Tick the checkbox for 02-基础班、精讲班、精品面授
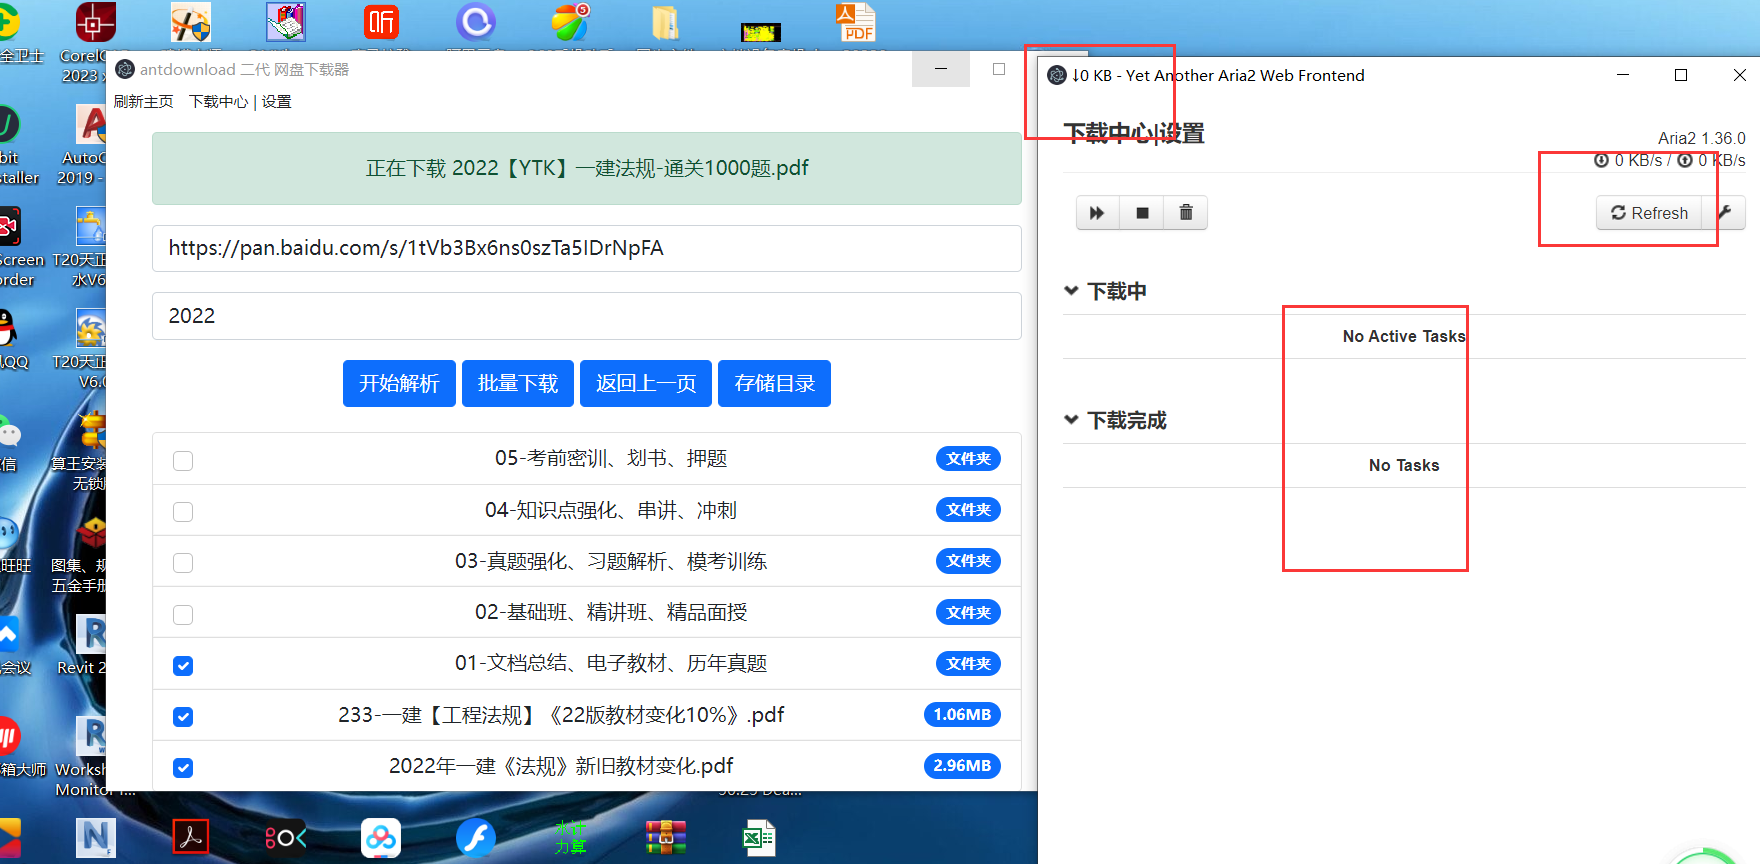The image size is (1760, 864). (183, 614)
